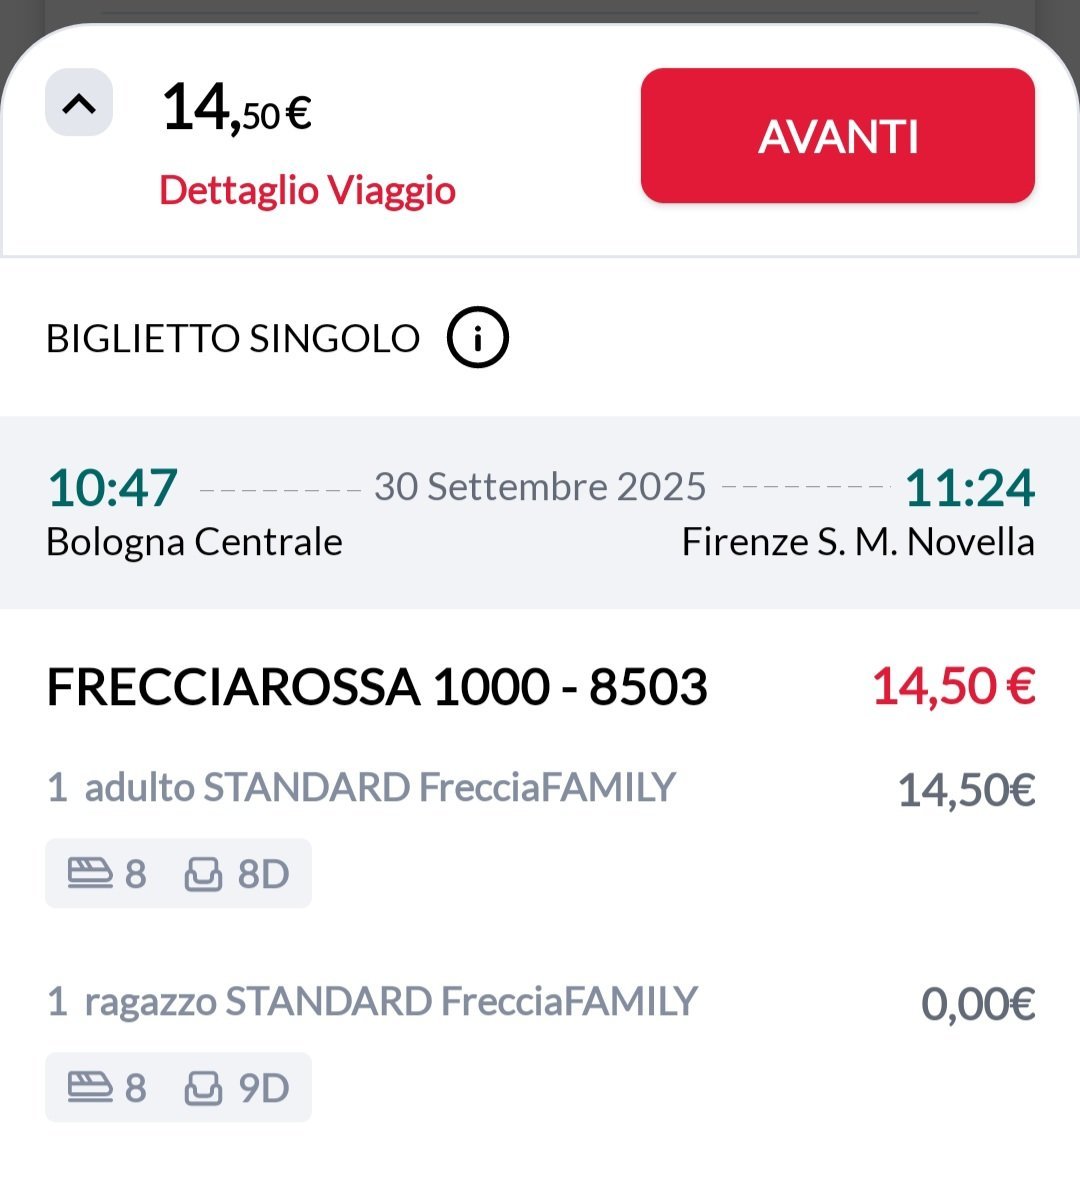Tap the adult's seat 8D icon

(x=204, y=874)
